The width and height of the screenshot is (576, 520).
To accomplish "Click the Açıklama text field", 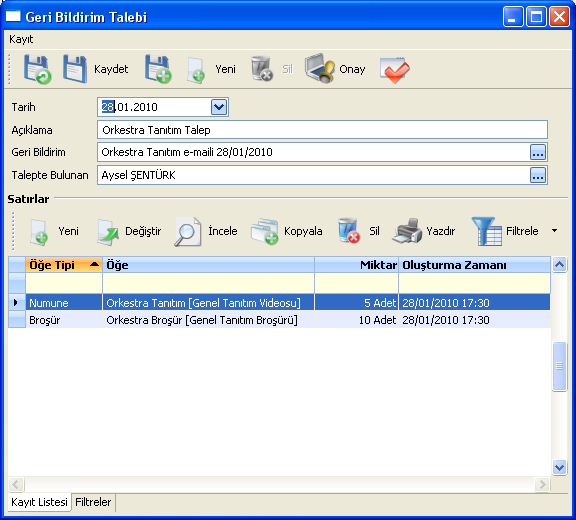I will [322, 130].
